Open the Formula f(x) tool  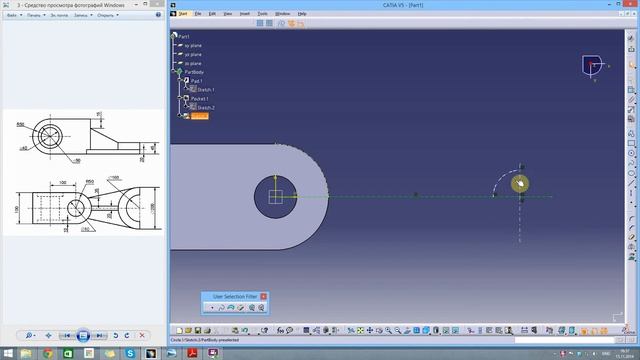280,331
